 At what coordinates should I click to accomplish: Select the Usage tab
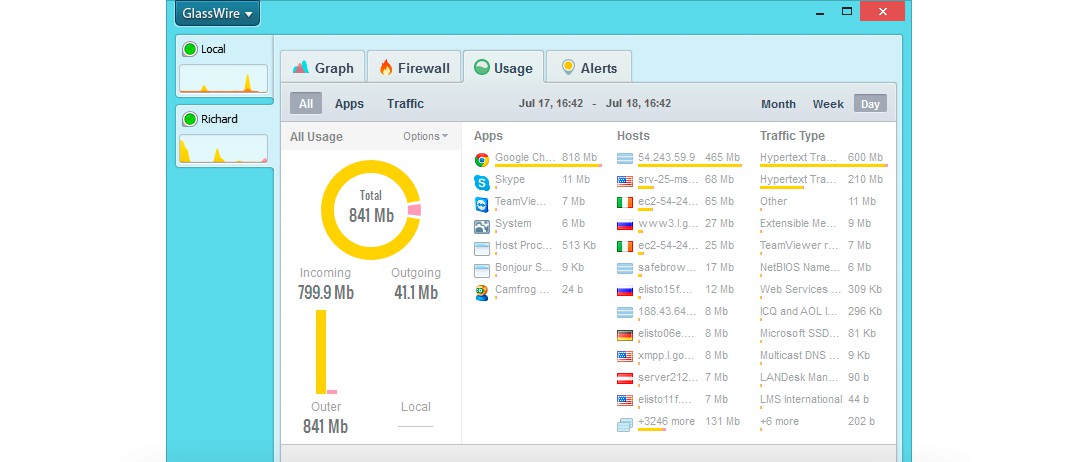(x=503, y=68)
